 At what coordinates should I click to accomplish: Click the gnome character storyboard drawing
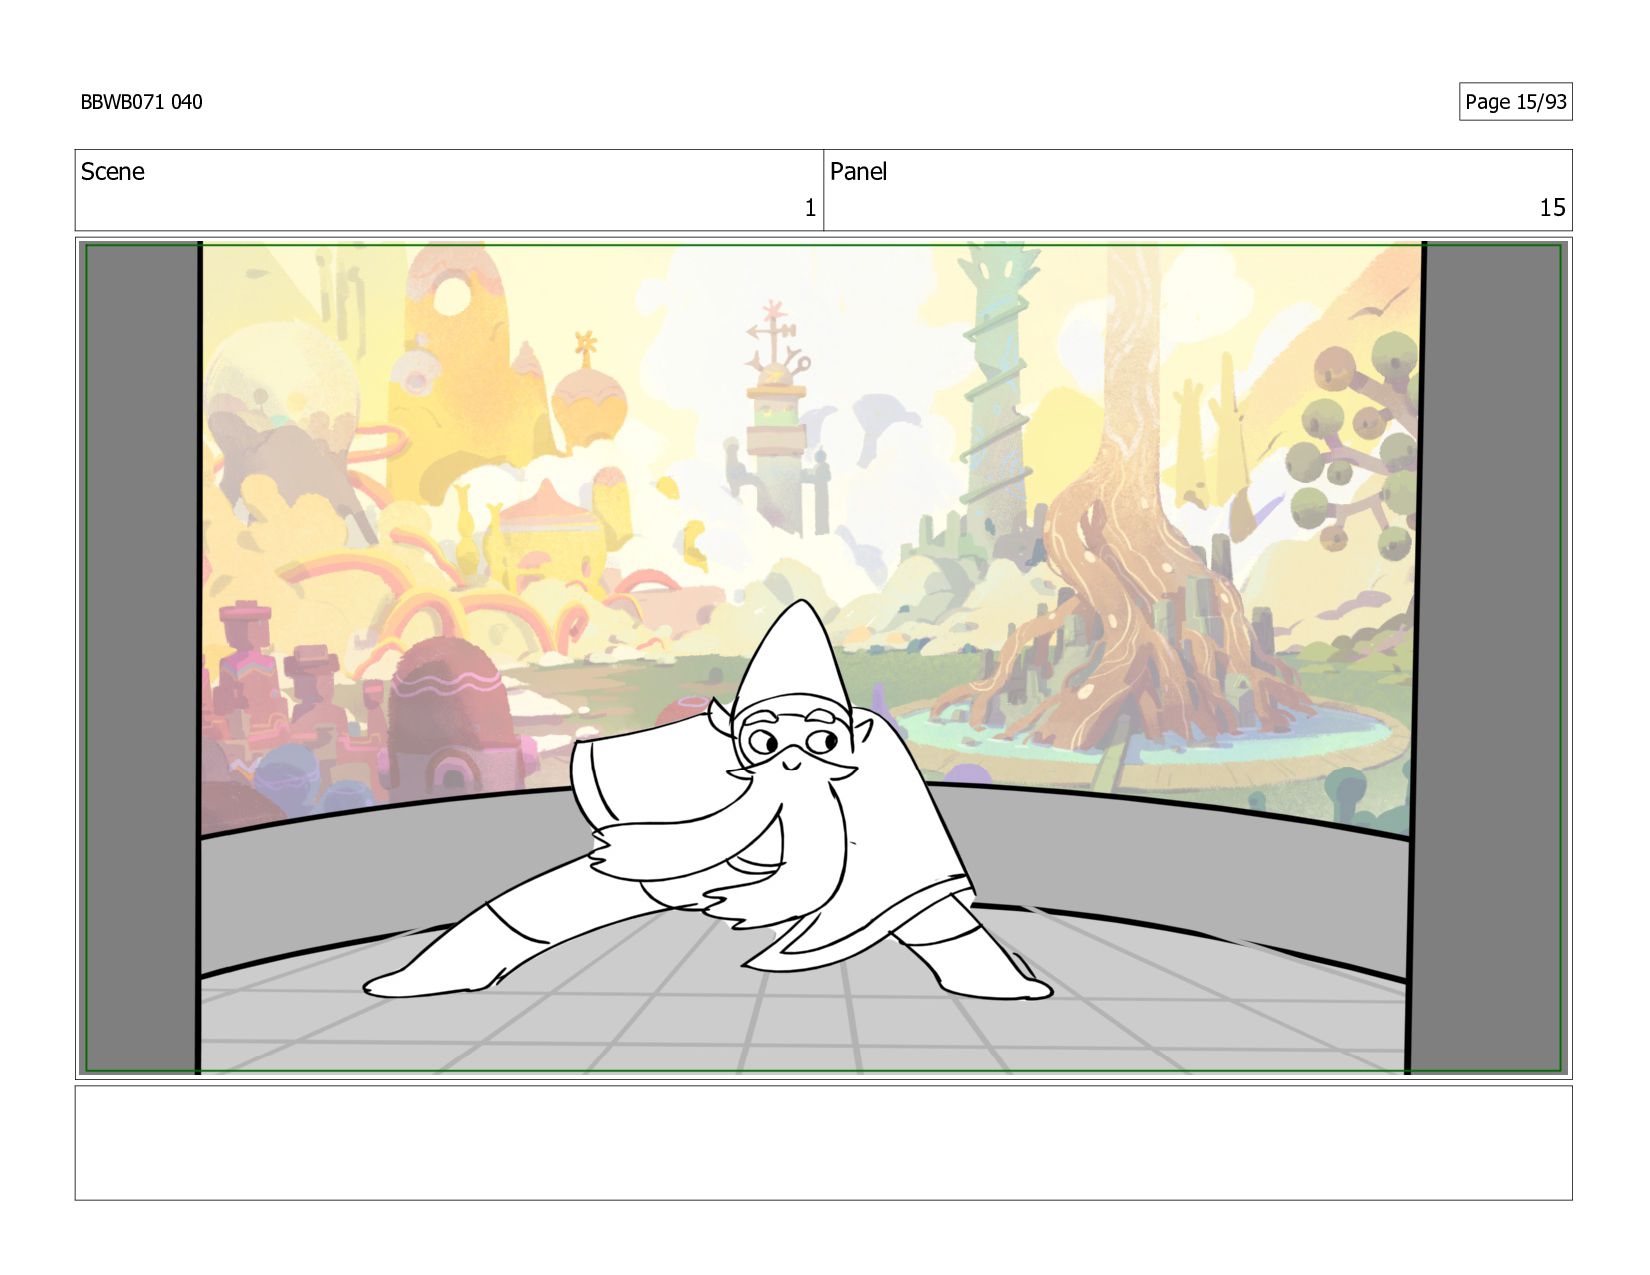pyautogui.click(x=708, y=800)
